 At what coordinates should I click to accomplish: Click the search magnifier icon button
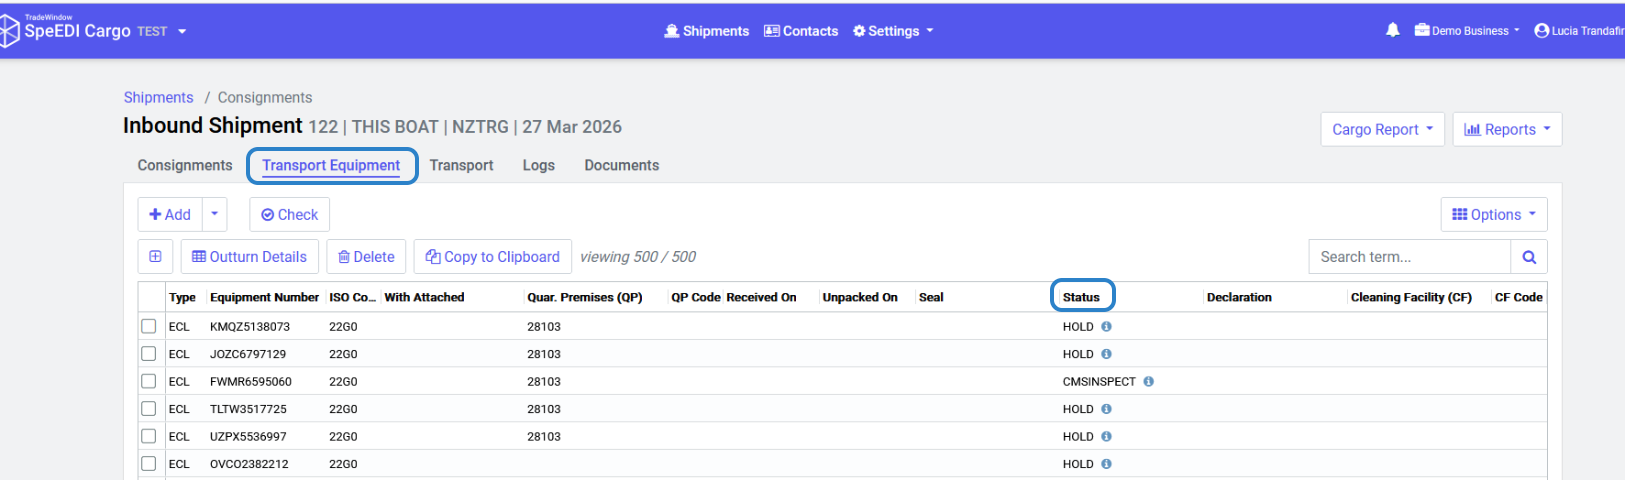pos(1528,257)
